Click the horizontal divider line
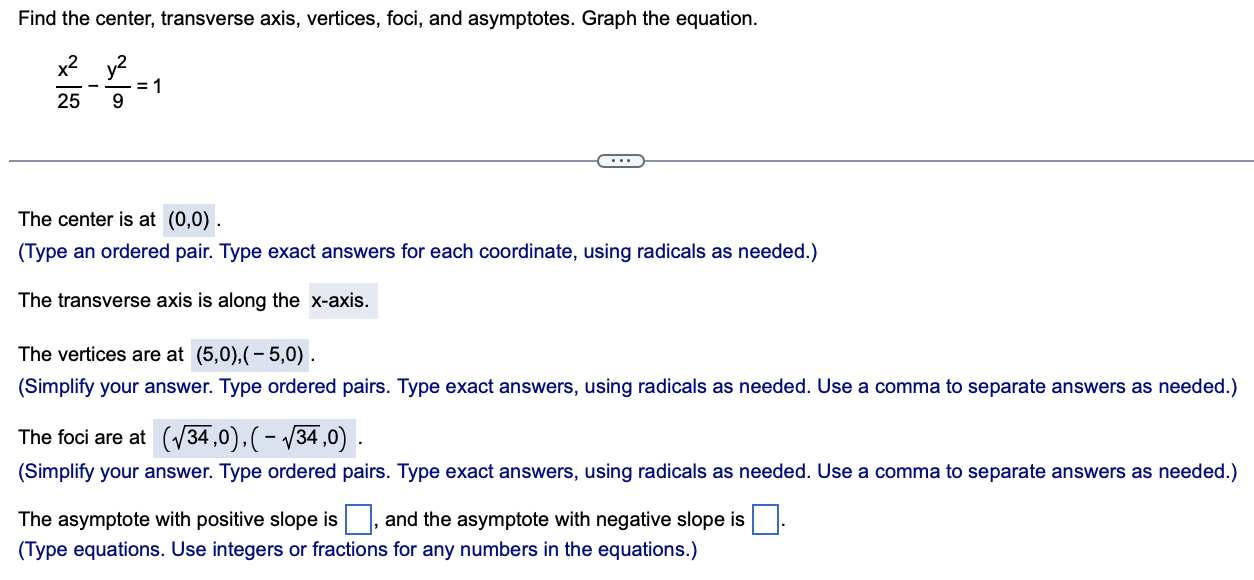The image size is (1254, 580). 300,159
